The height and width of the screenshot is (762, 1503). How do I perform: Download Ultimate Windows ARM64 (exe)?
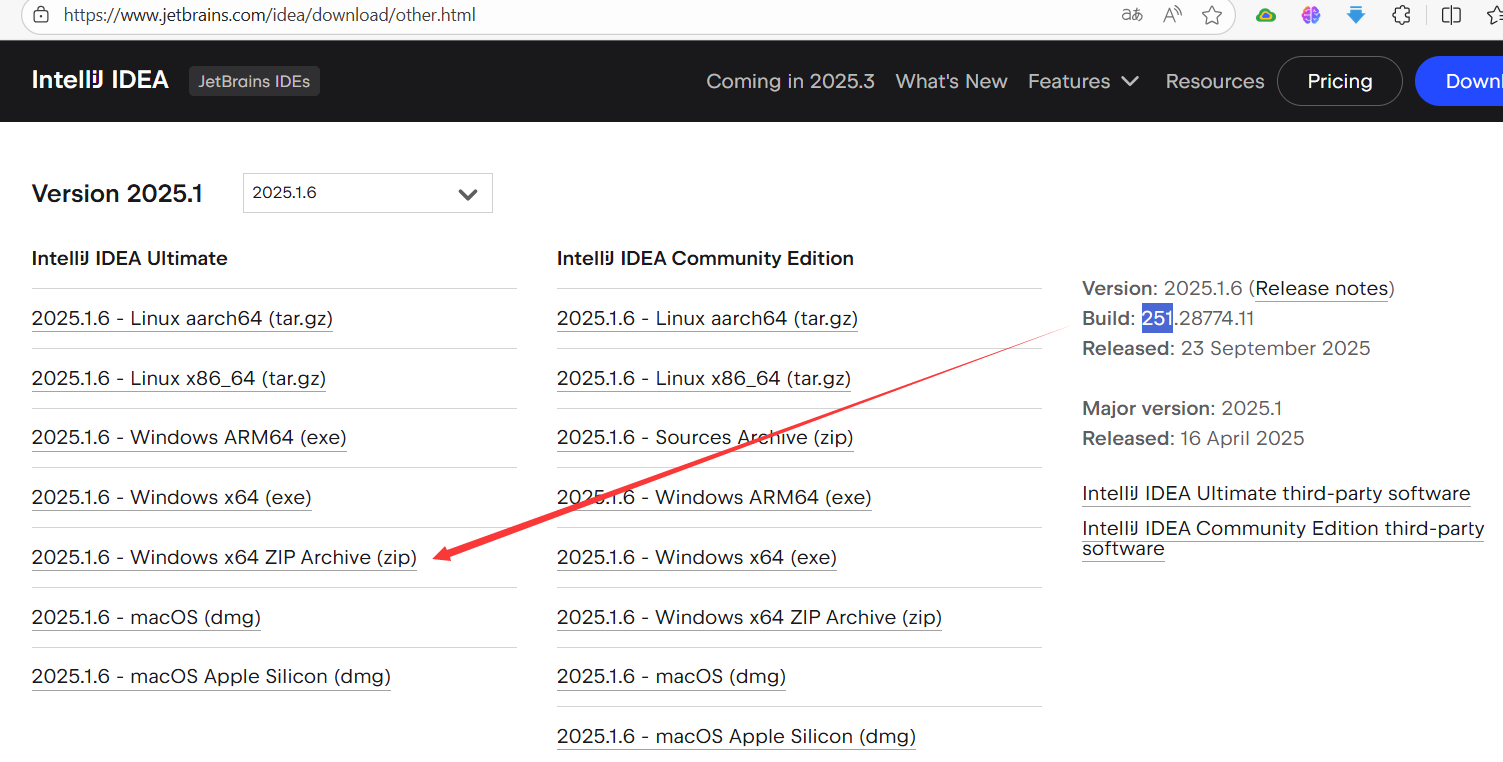[189, 437]
